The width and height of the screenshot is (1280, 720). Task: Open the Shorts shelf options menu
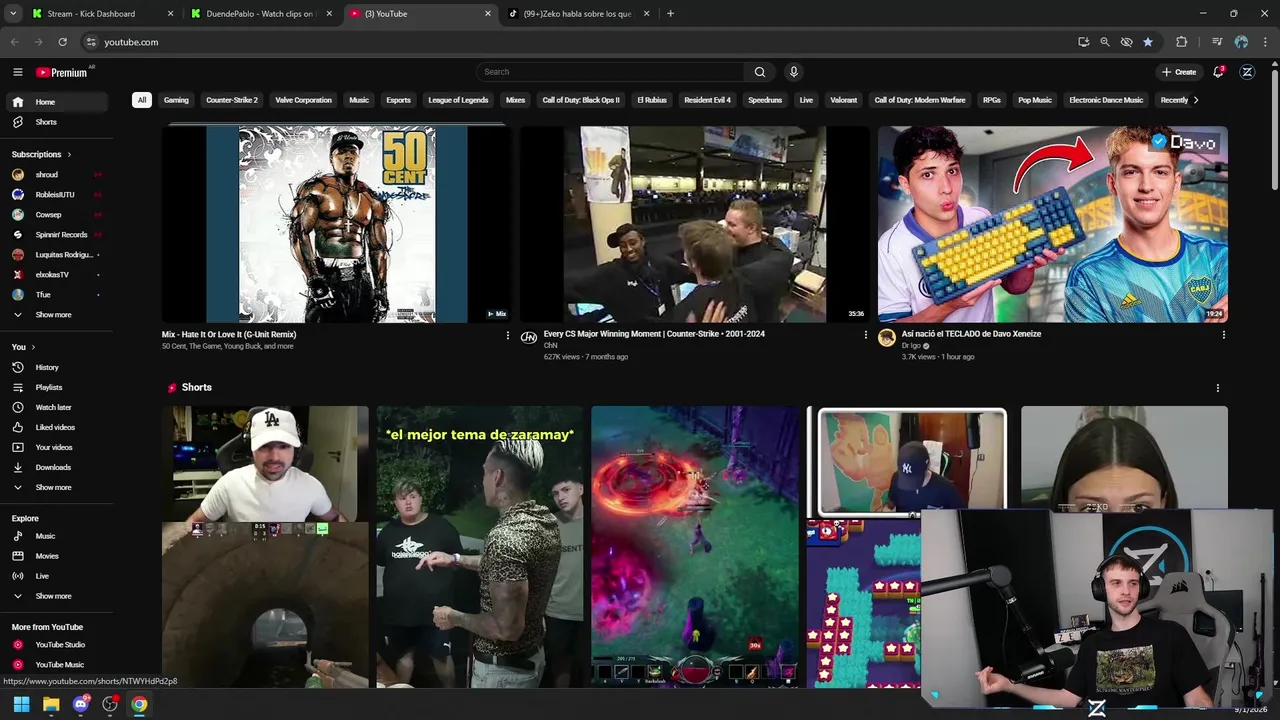[x=1217, y=388]
